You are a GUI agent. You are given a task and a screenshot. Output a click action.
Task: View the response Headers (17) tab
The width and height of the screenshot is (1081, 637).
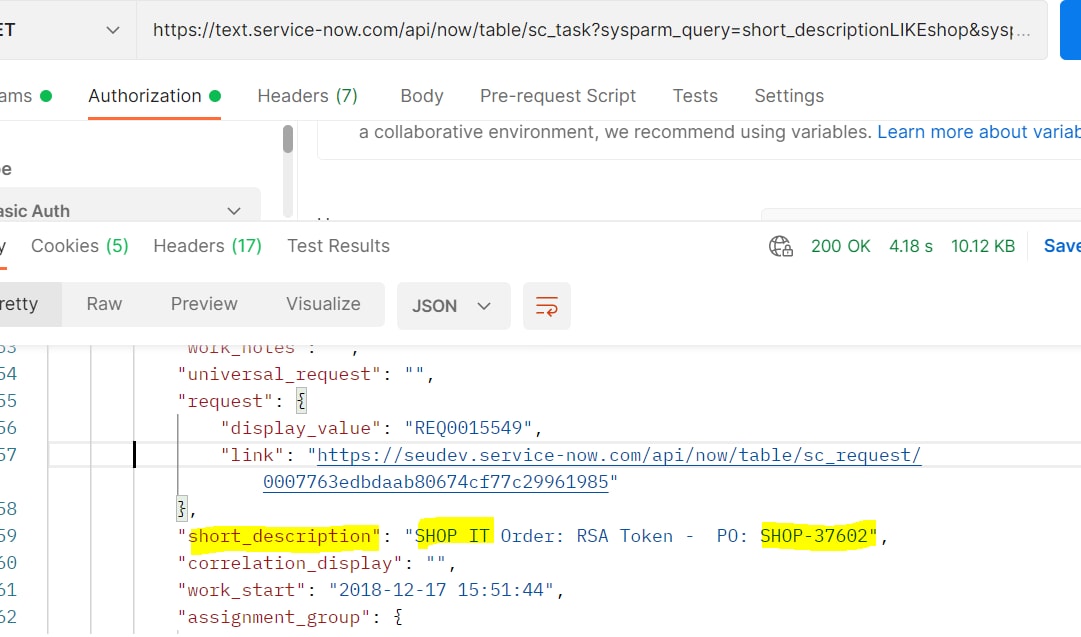pyautogui.click(x=207, y=246)
